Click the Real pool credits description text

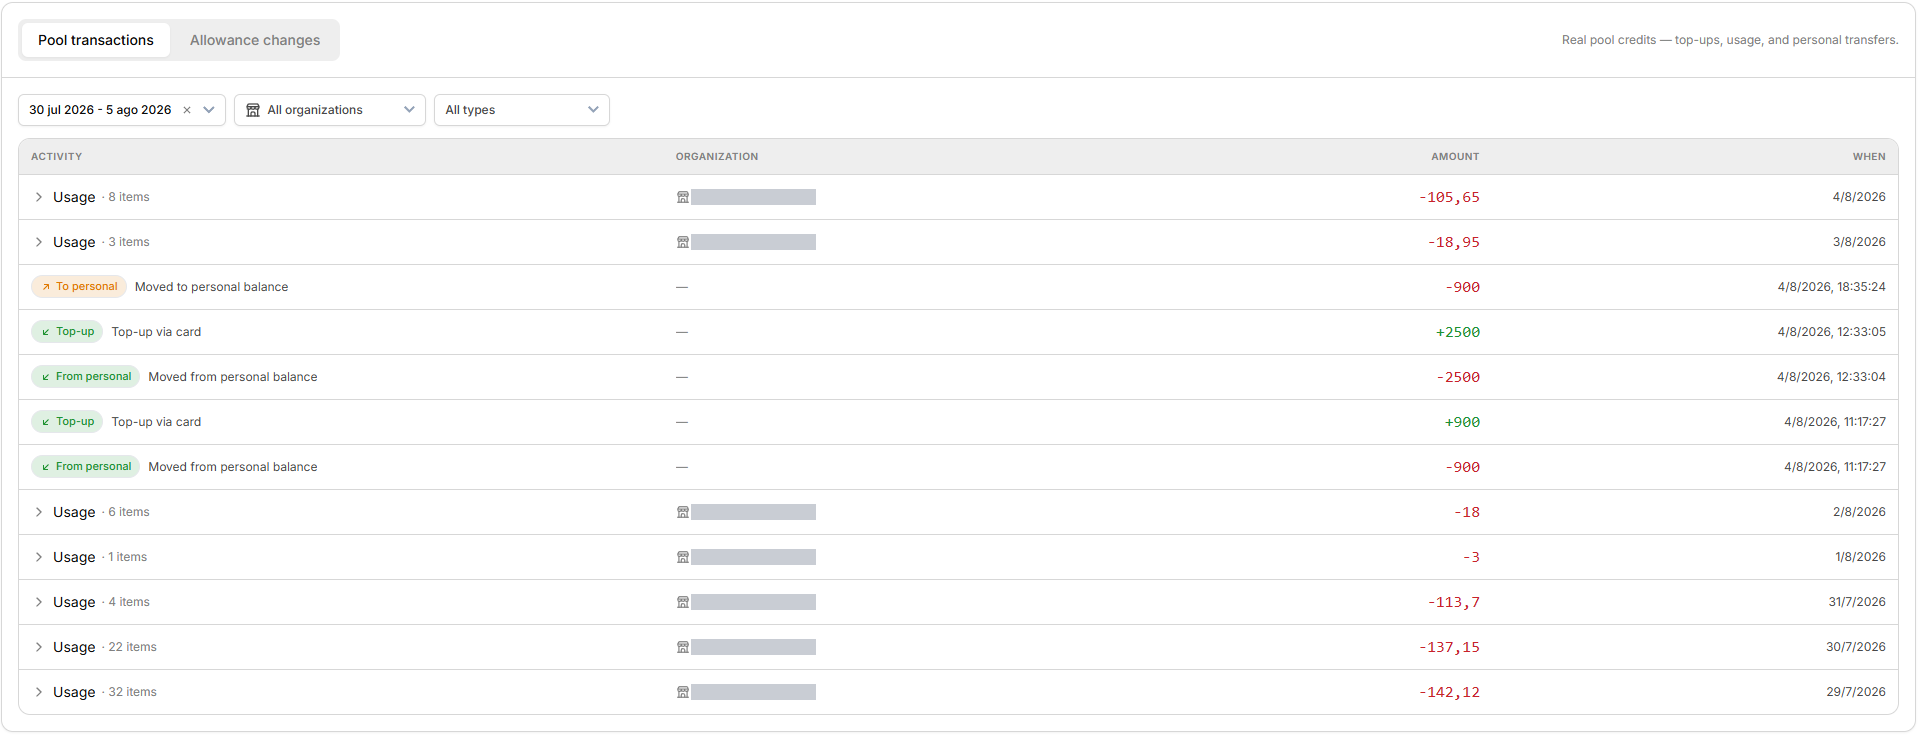pos(1730,40)
